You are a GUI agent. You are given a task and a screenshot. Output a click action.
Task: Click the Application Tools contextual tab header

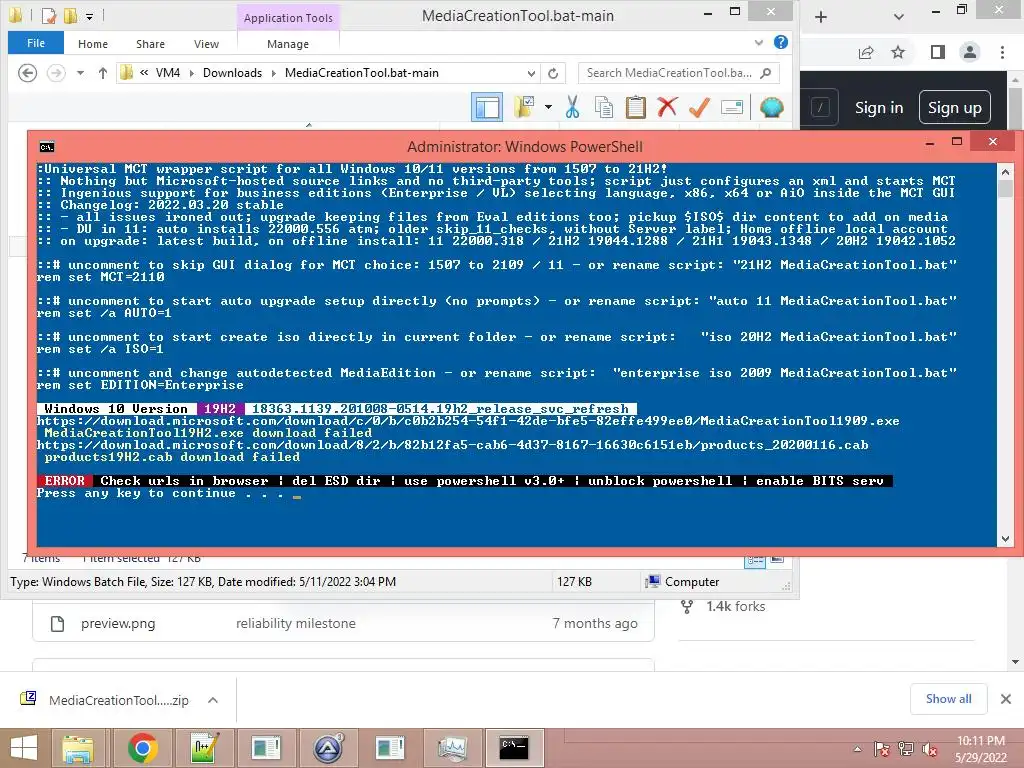click(x=288, y=18)
